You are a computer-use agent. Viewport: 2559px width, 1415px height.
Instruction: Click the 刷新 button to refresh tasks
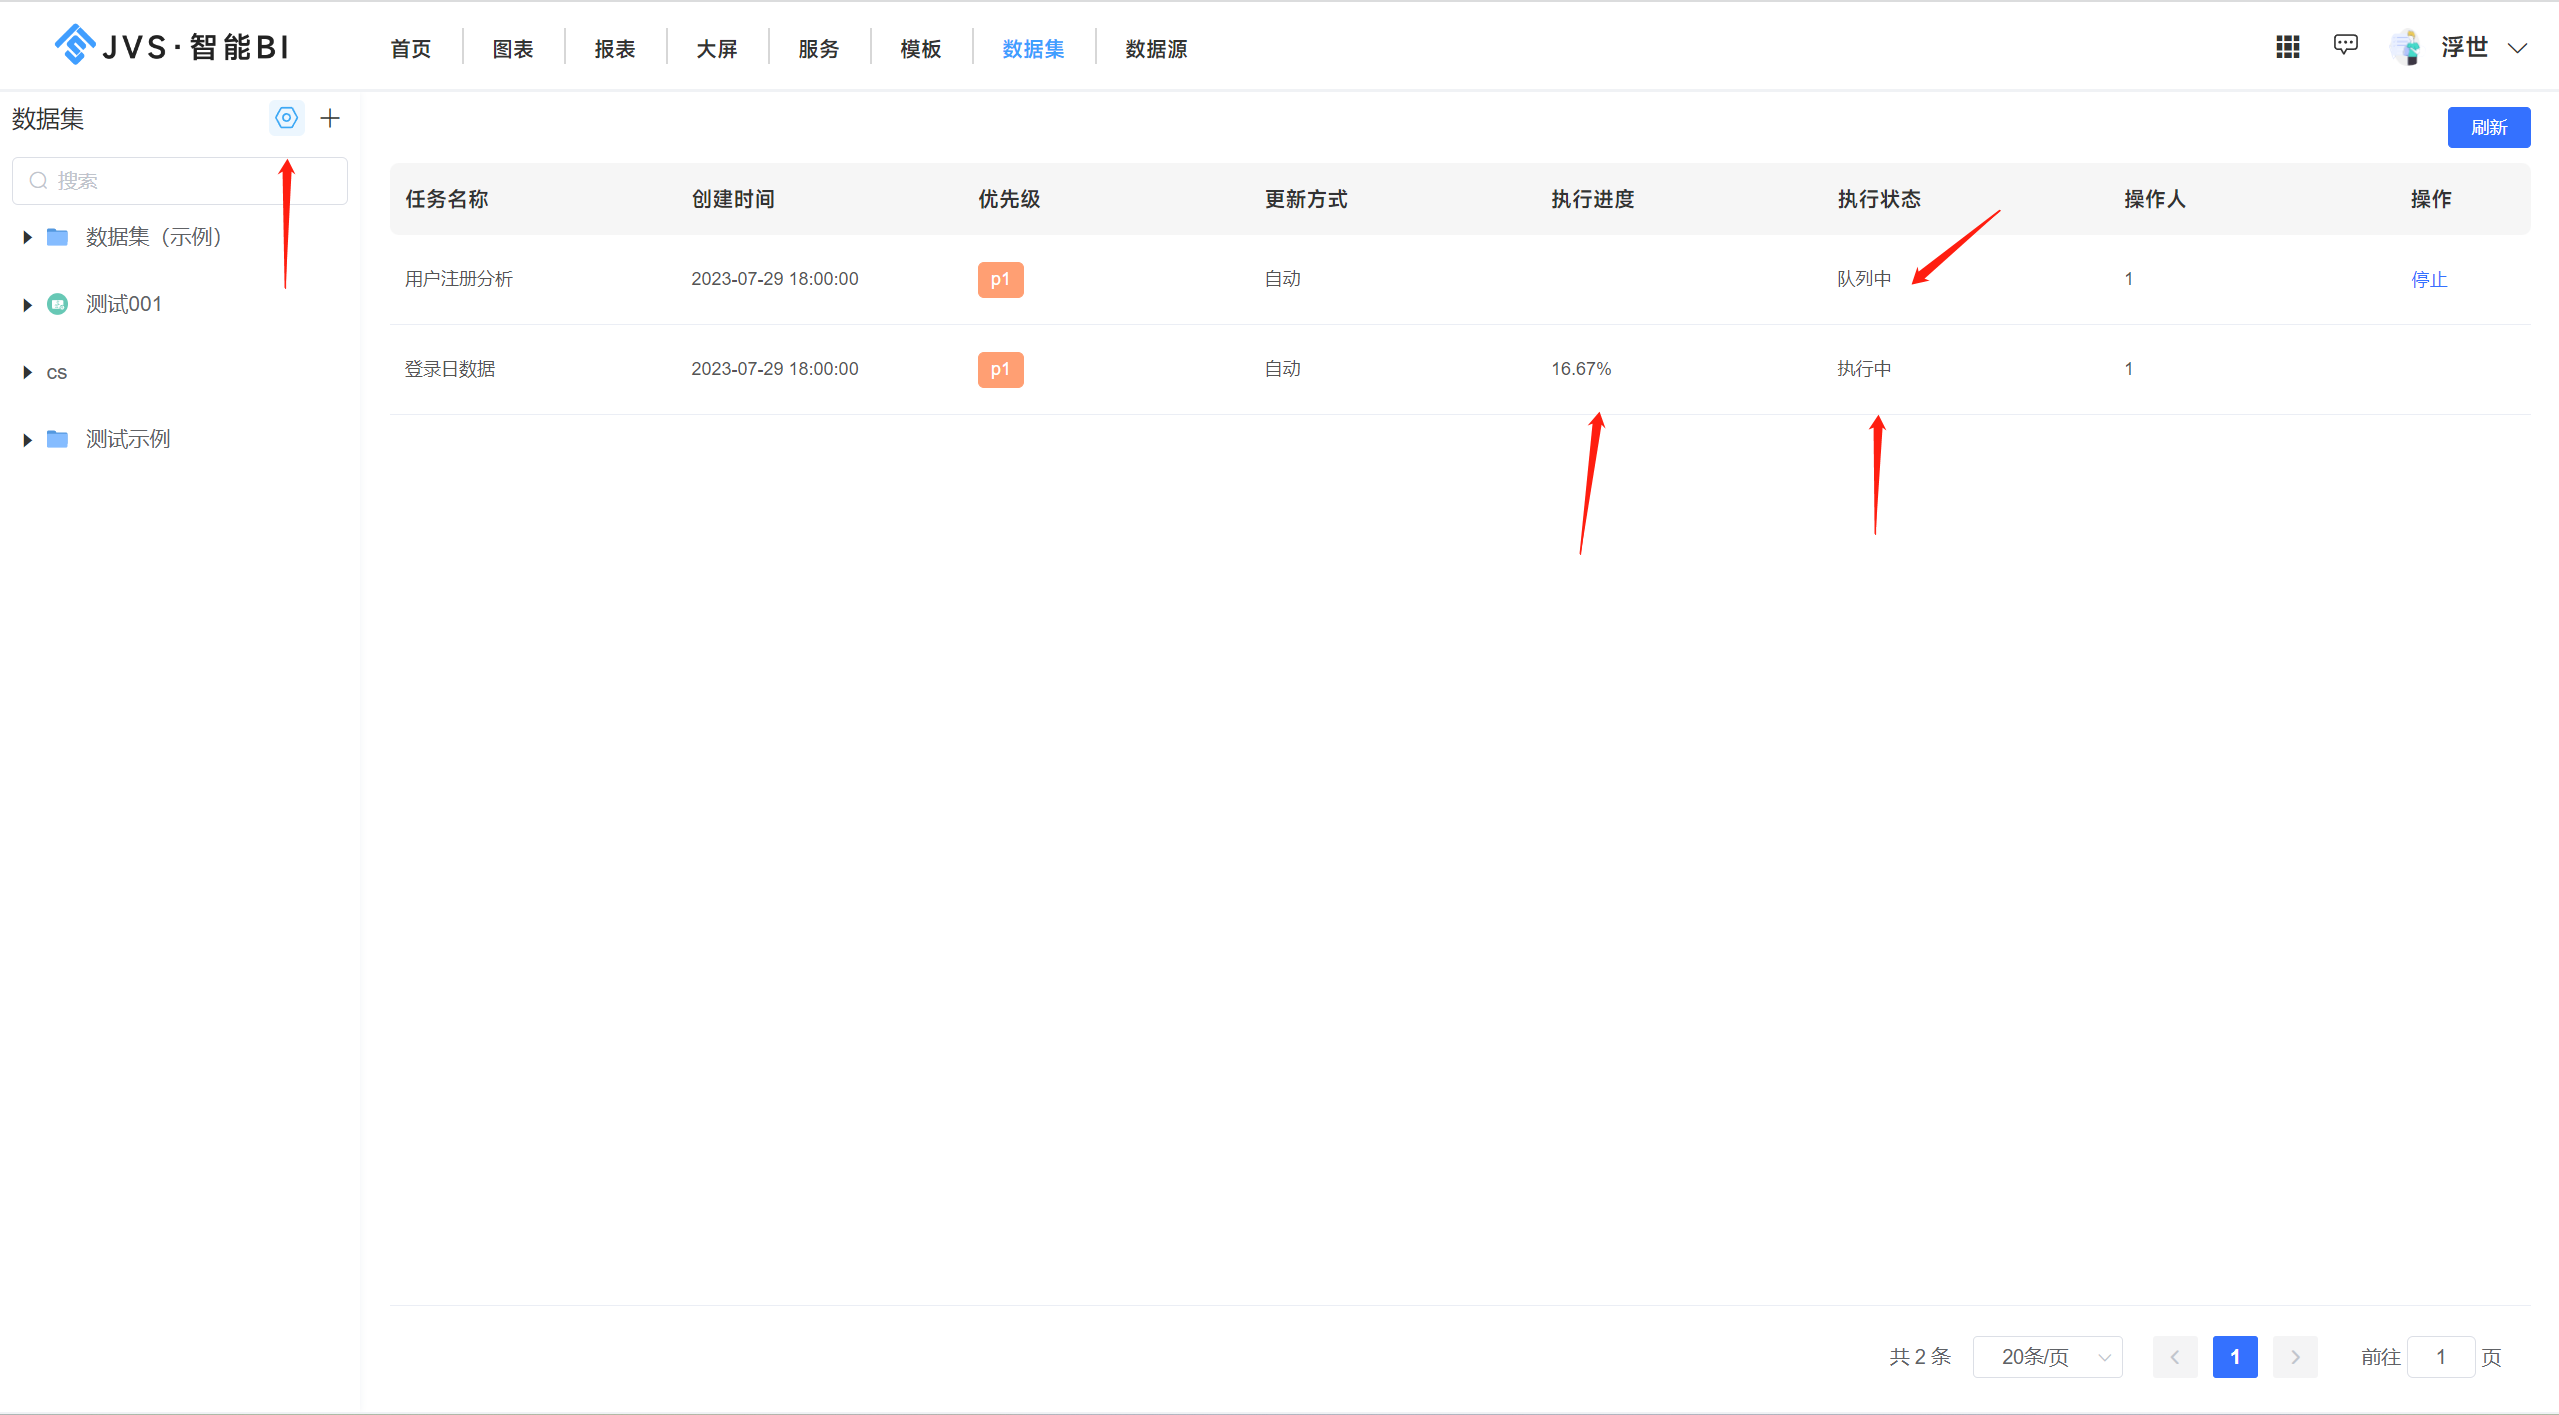[x=2488, y=127]
